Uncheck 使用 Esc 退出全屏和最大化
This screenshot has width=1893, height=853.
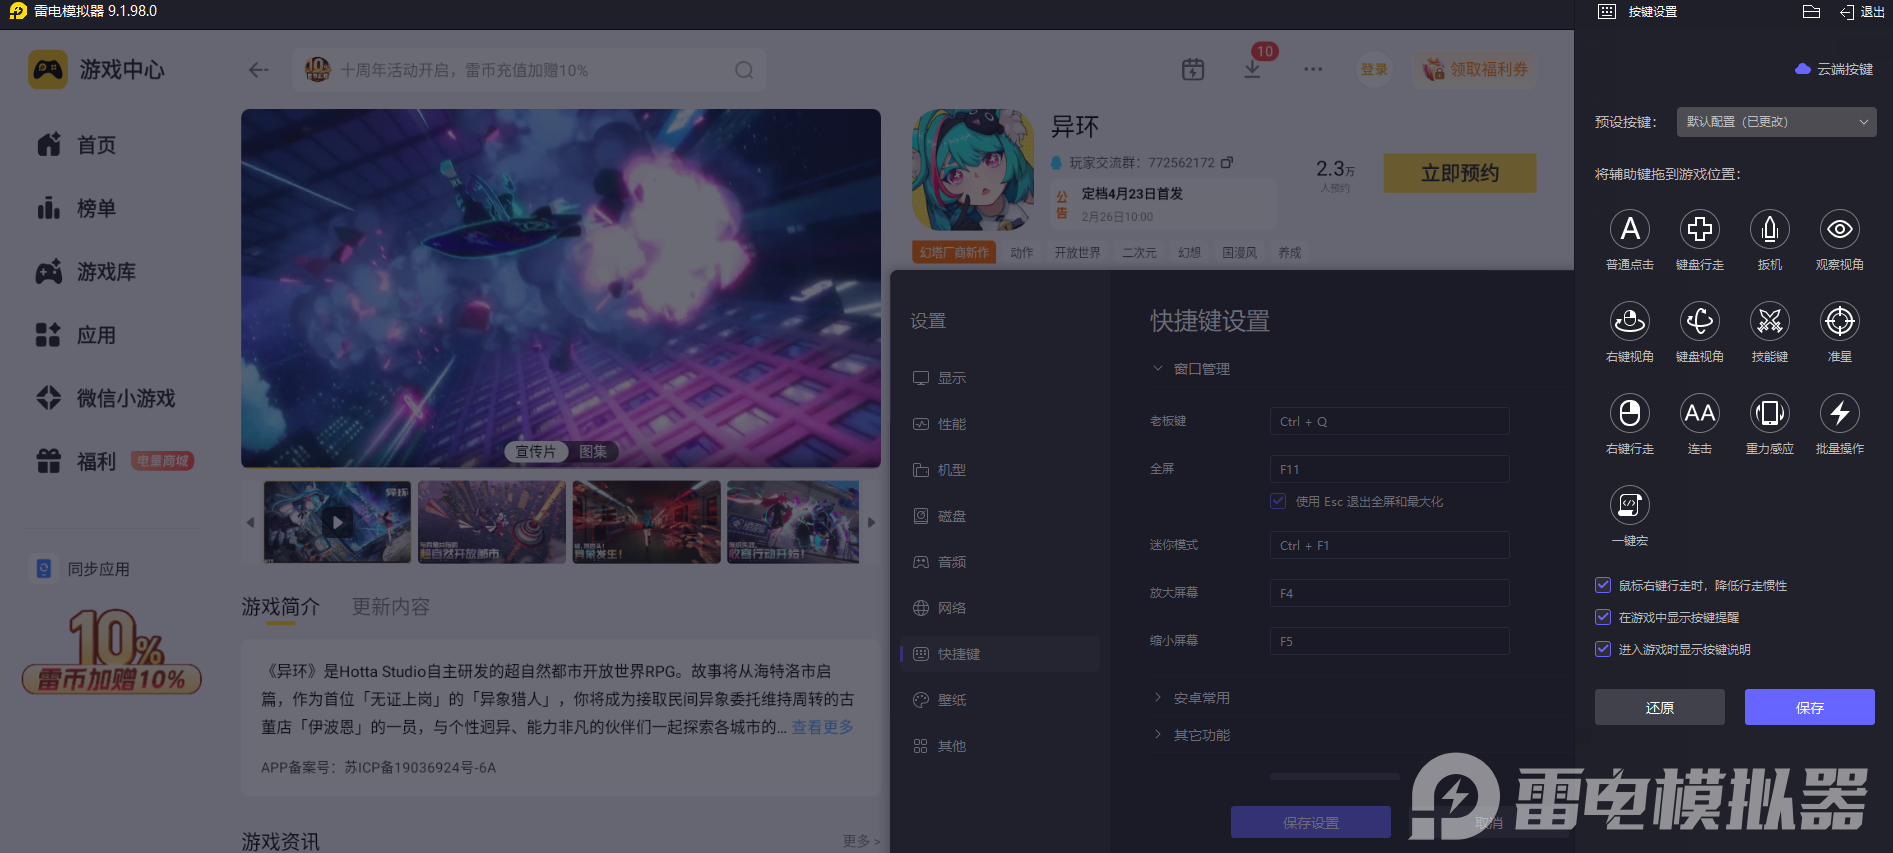[1278, 501]
